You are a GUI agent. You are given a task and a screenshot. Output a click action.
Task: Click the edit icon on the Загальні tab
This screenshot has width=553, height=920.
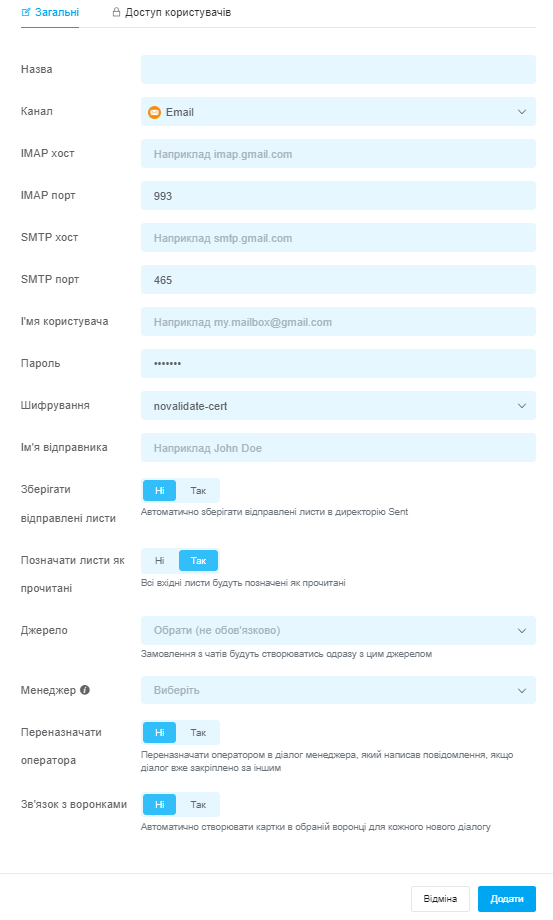[26, 12]
